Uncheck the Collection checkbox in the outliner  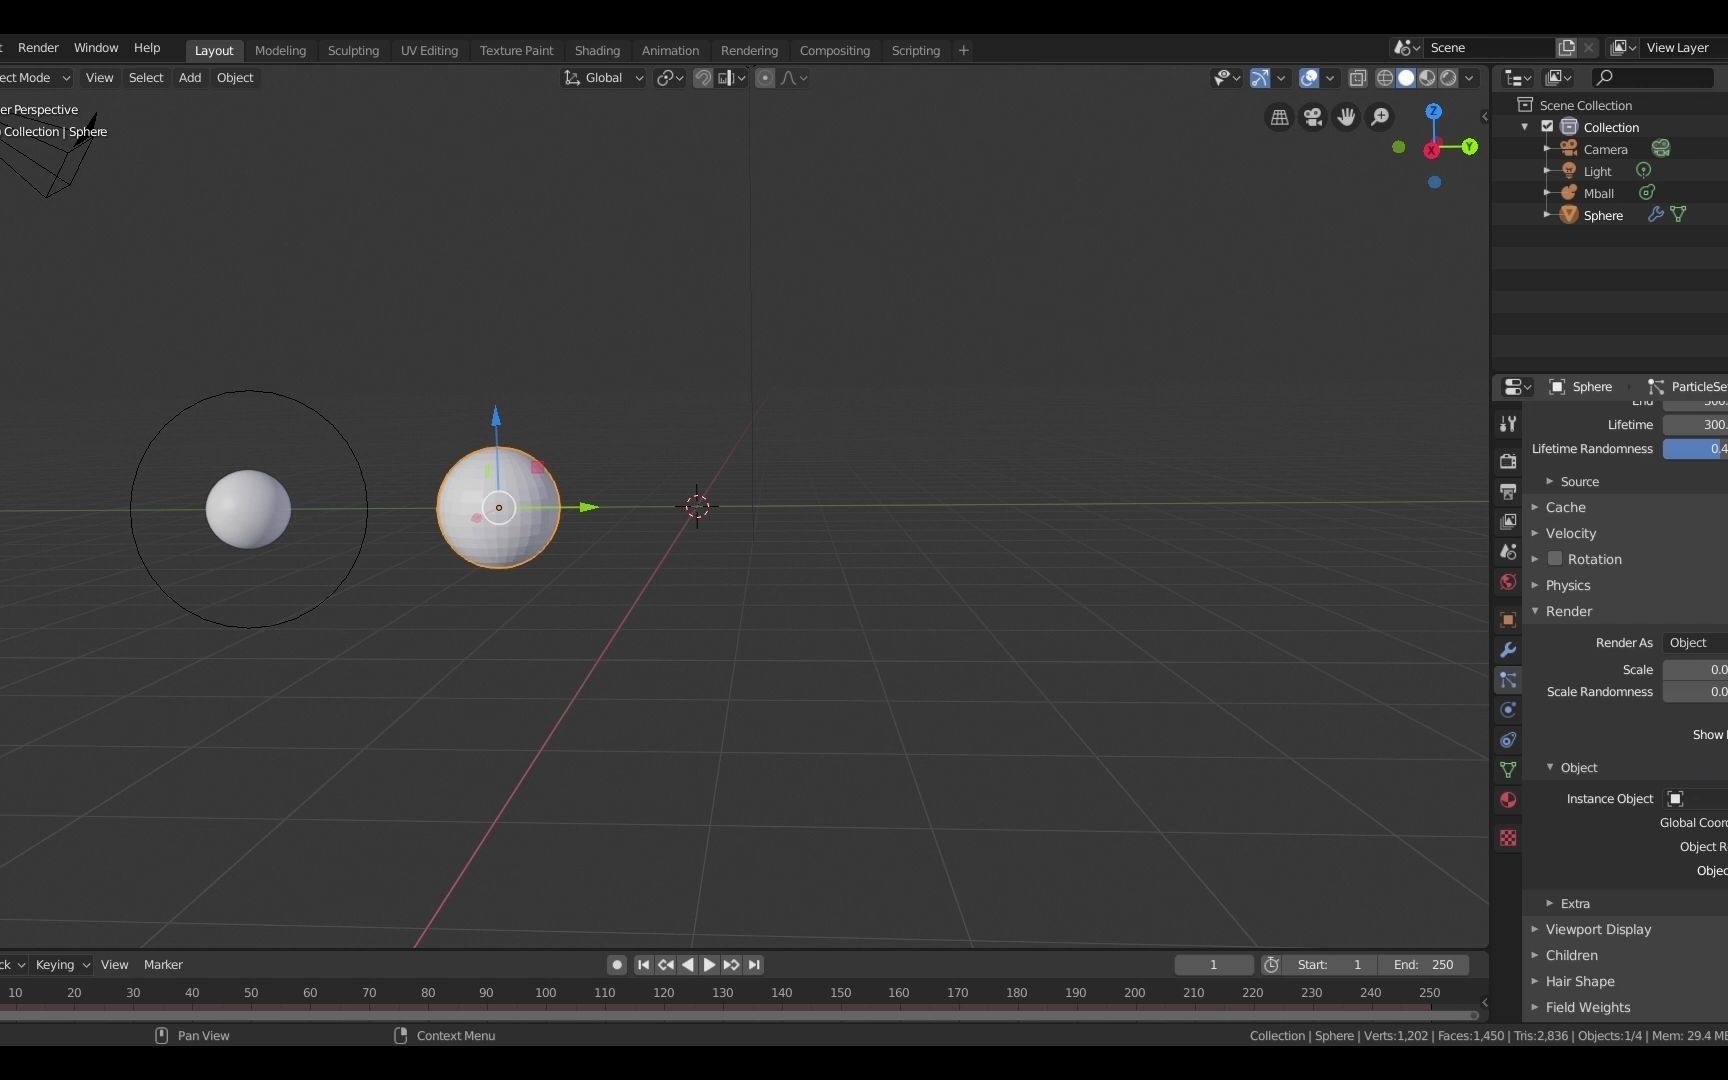pos(1547,127)
